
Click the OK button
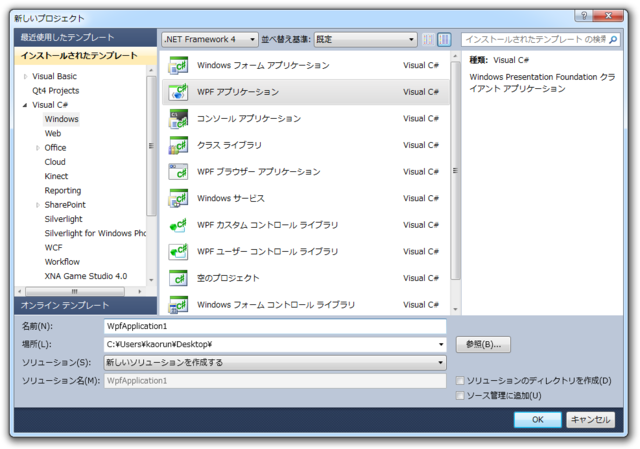538,420
